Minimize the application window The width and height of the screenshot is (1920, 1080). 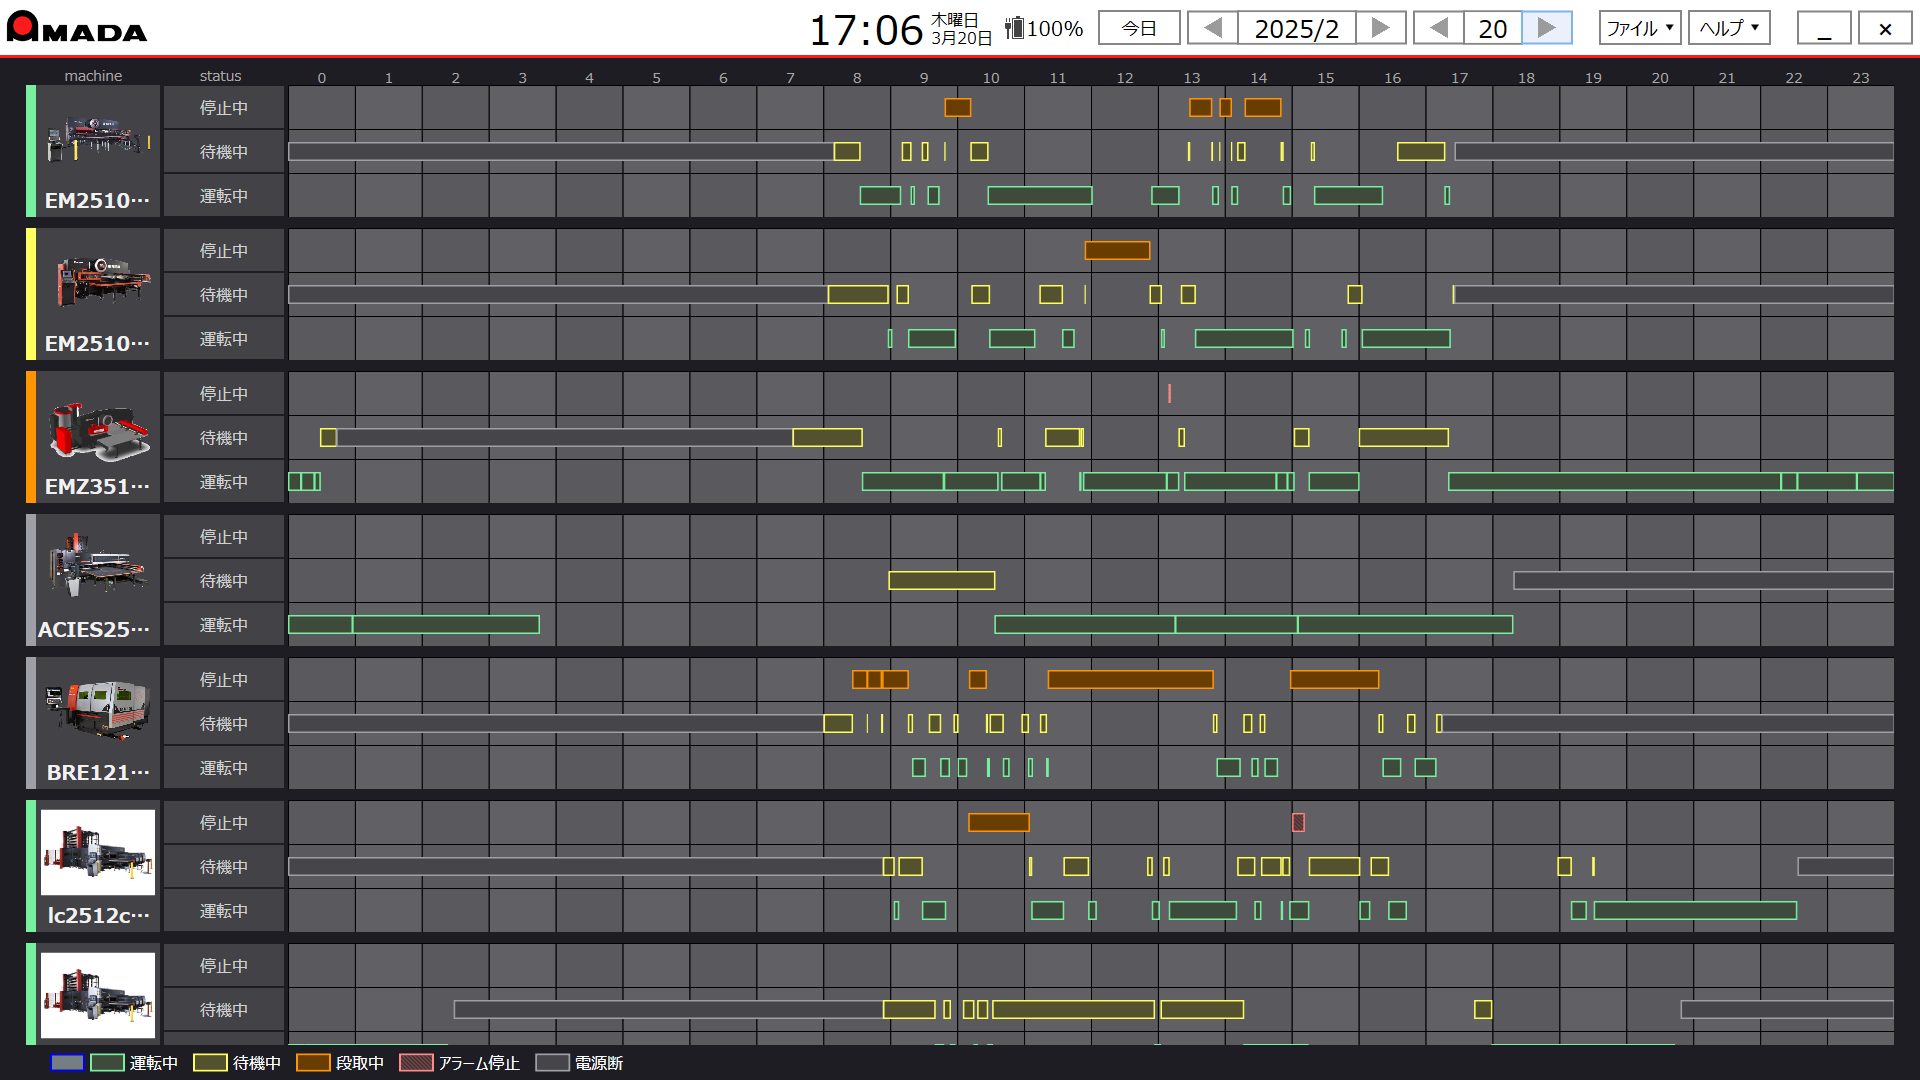tap(1824, 28)
